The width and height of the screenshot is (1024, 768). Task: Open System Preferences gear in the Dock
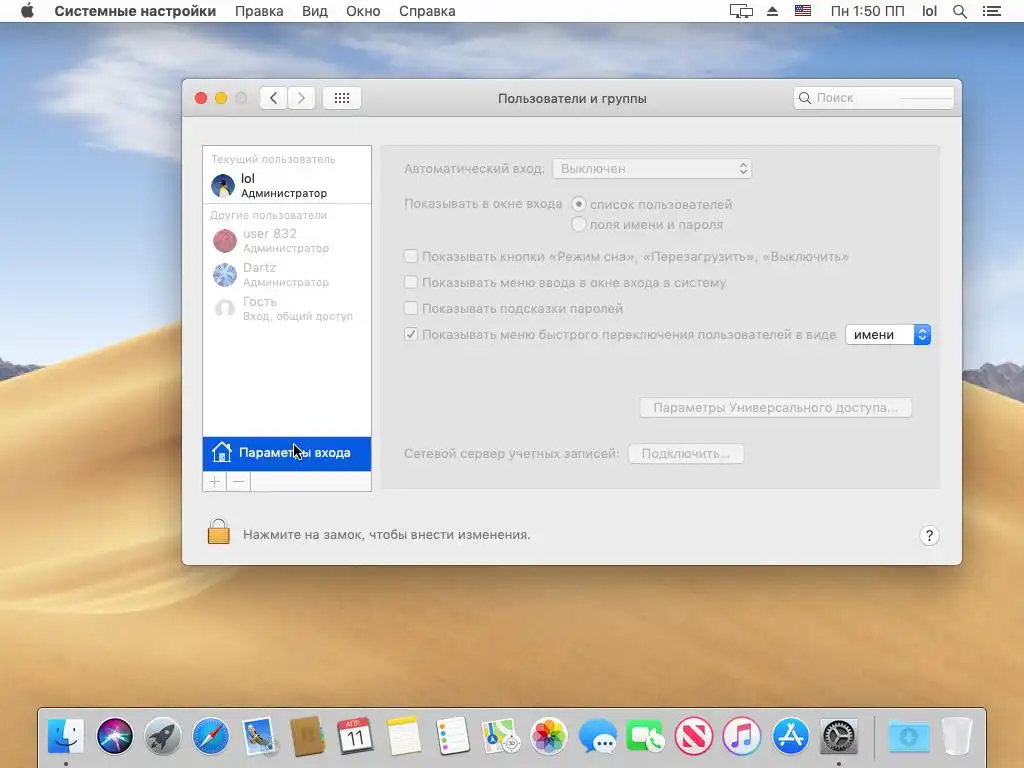tap(839, 736)
